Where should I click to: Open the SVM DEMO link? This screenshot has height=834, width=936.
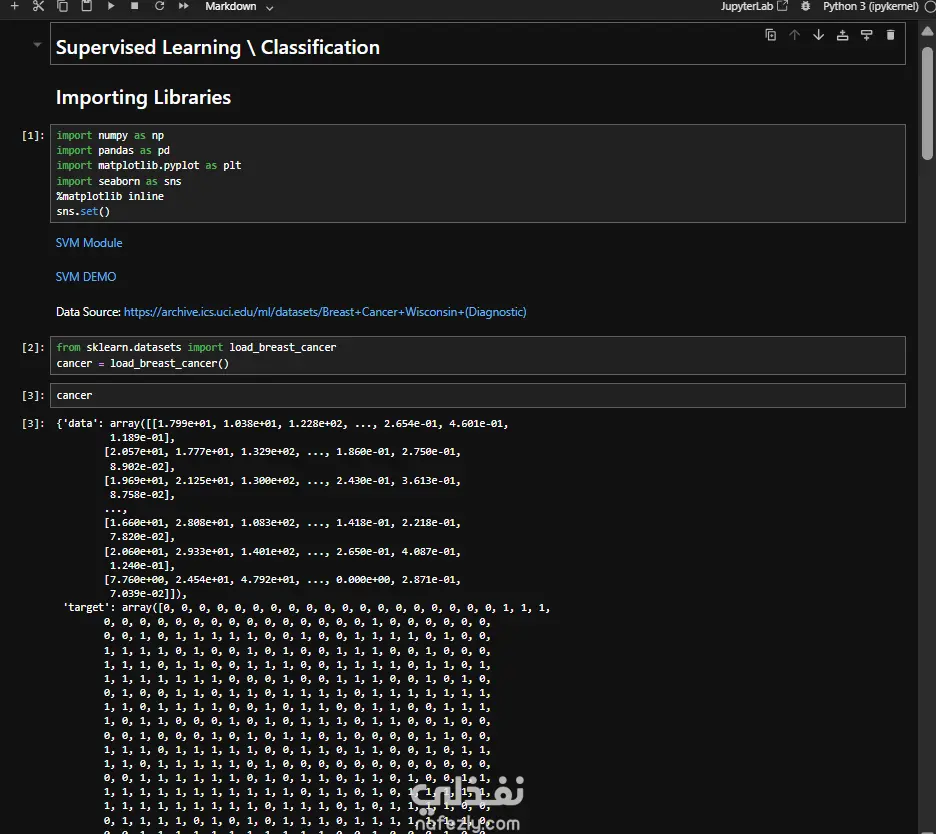point(86,277)
